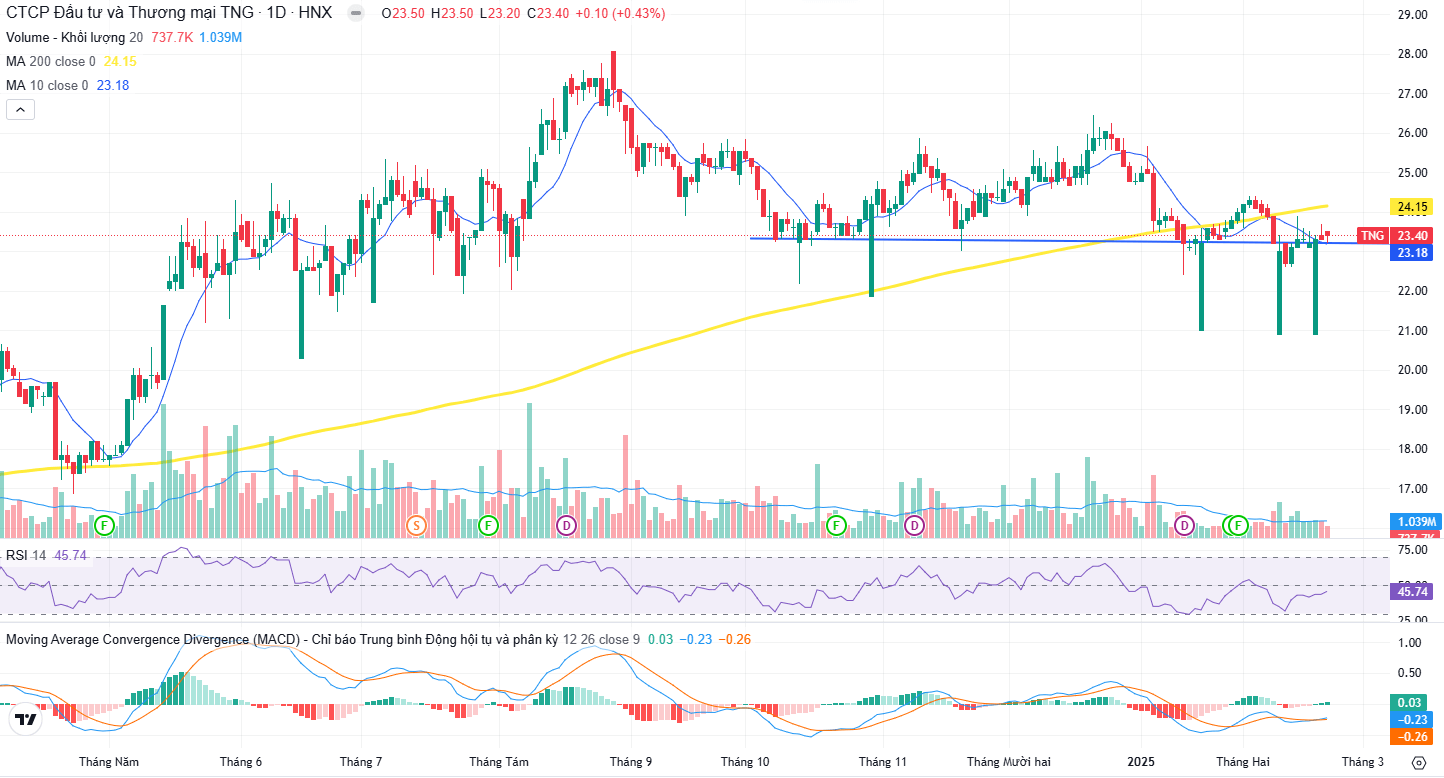Click the TradingView logo icon
Screen dimensions: 1444x778
click(26, 719)
